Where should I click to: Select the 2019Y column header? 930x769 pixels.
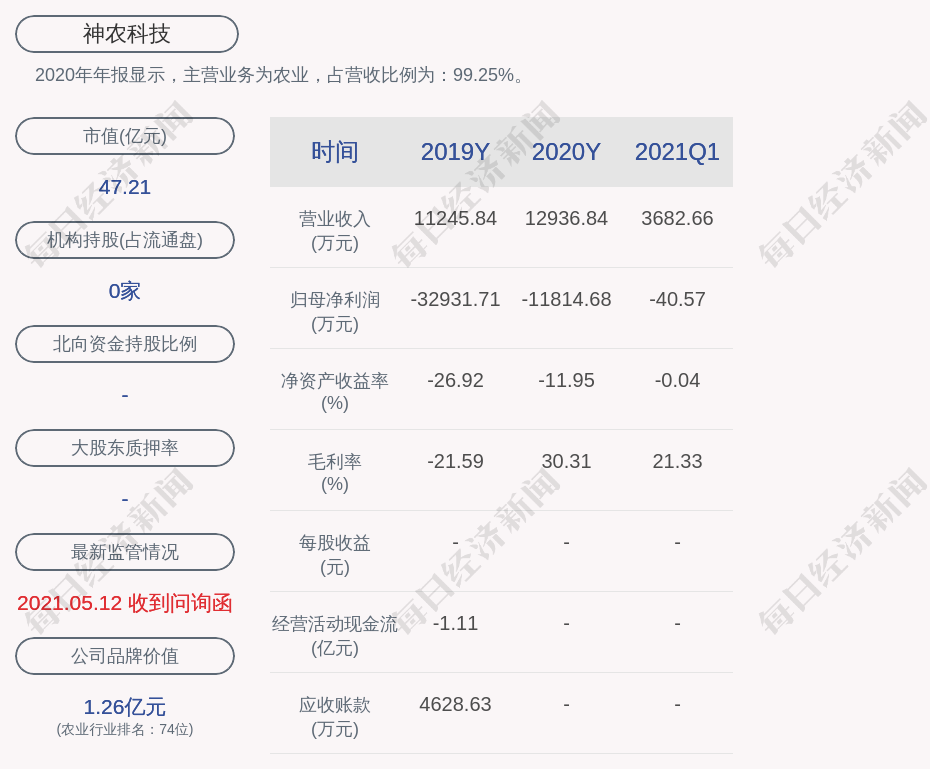point(455,152)
